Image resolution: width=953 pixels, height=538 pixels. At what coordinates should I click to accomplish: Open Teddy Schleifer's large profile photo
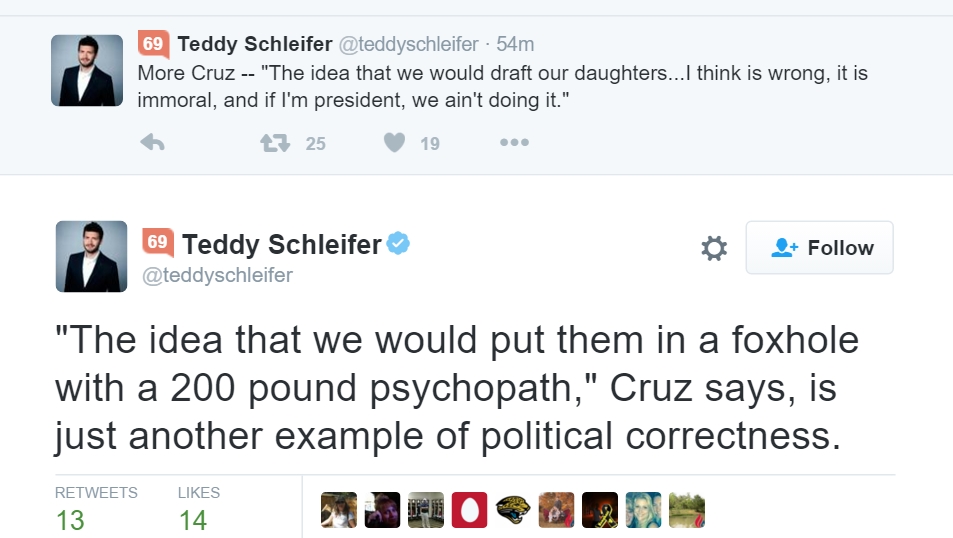click(x=90, y=256)
